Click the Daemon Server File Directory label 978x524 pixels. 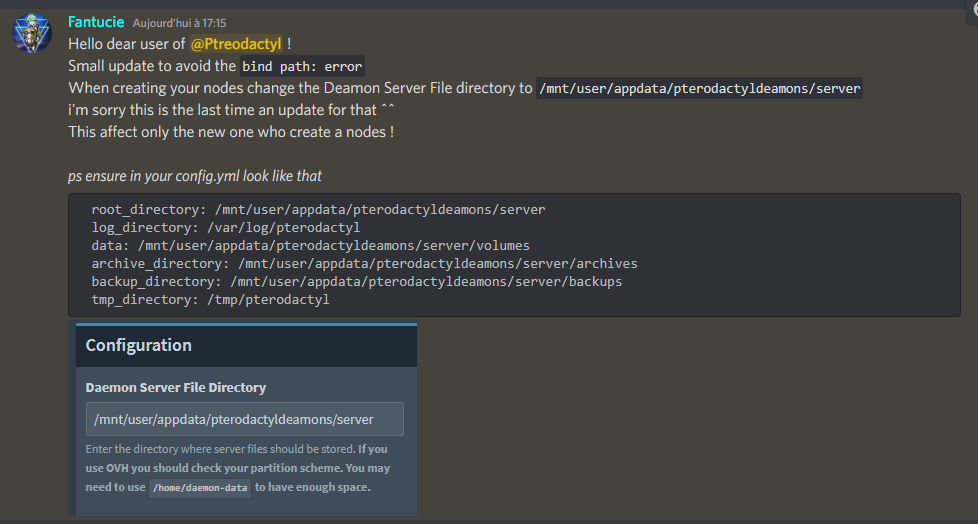pos(176,387)
